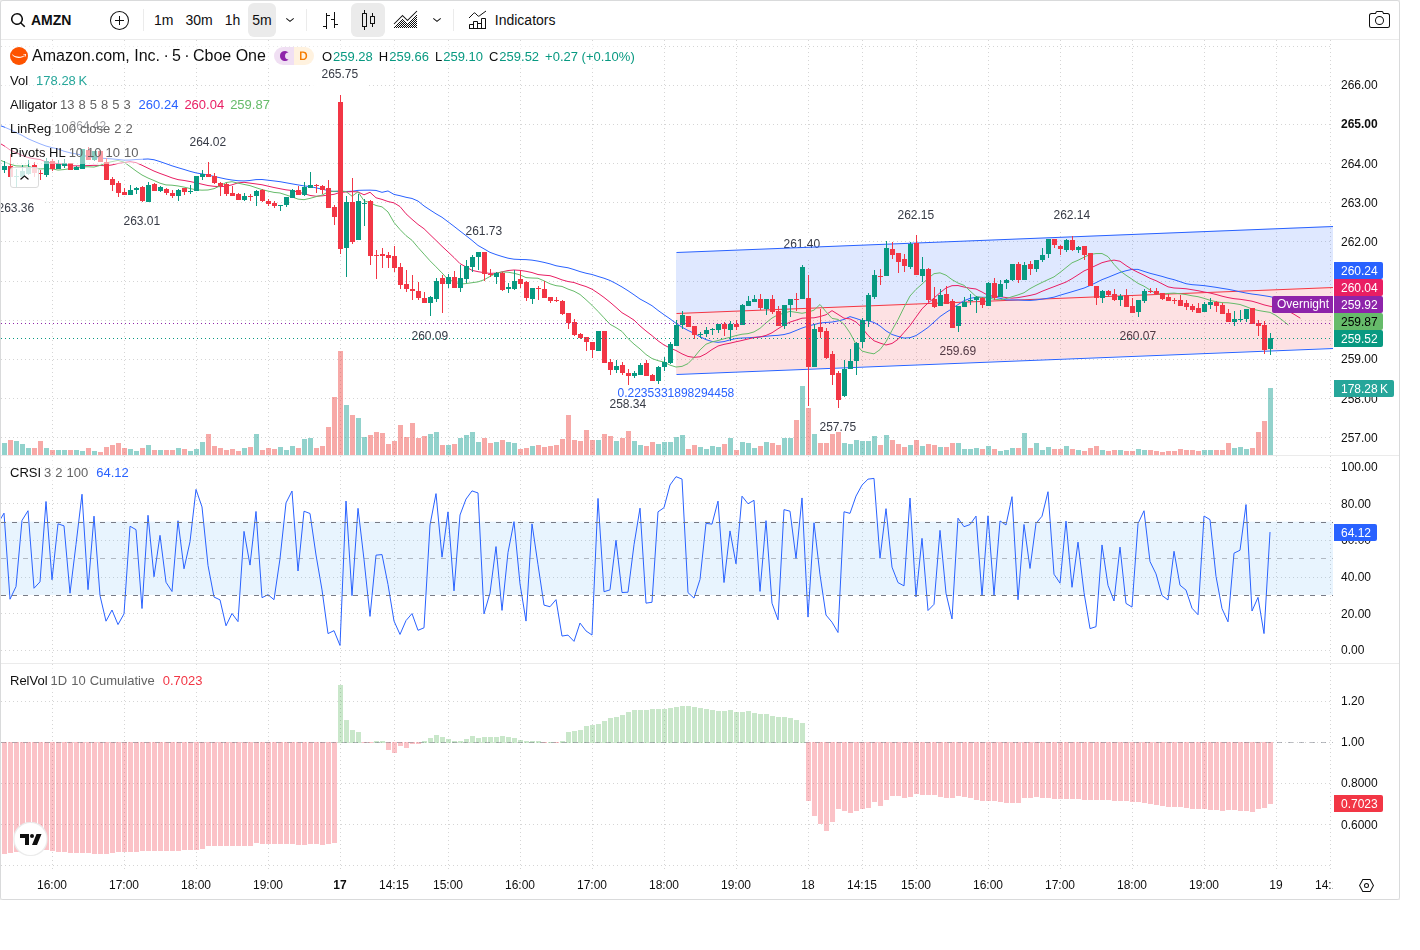1420x950 pixels.
Task: Click the 257.75 pivot low label
Action: [x=838, y=427]
